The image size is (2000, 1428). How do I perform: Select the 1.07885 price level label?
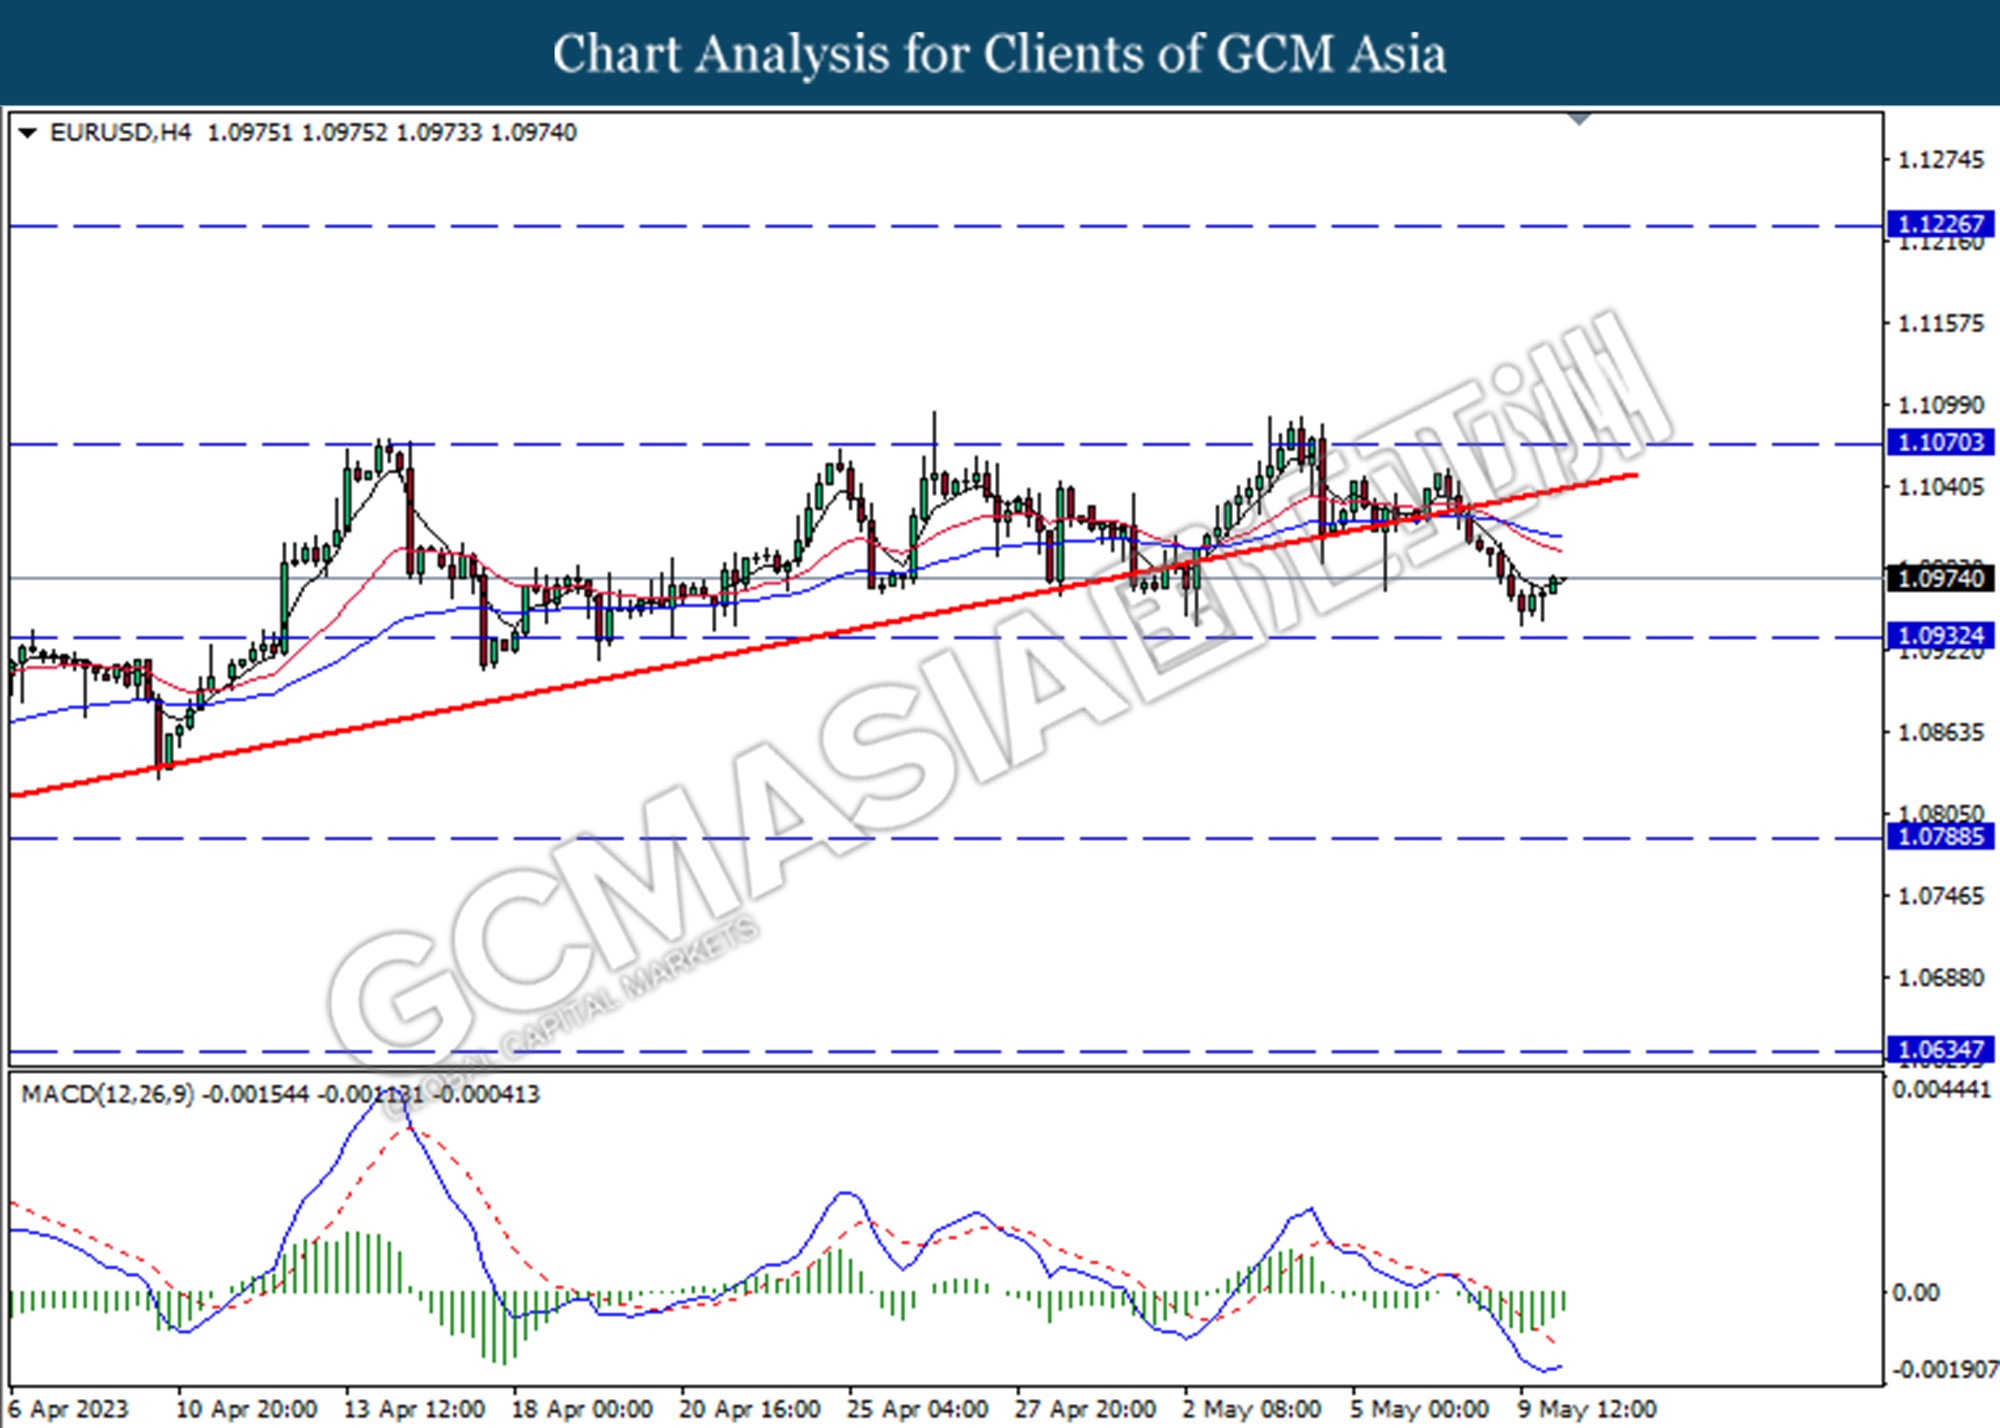(1940, 836)
